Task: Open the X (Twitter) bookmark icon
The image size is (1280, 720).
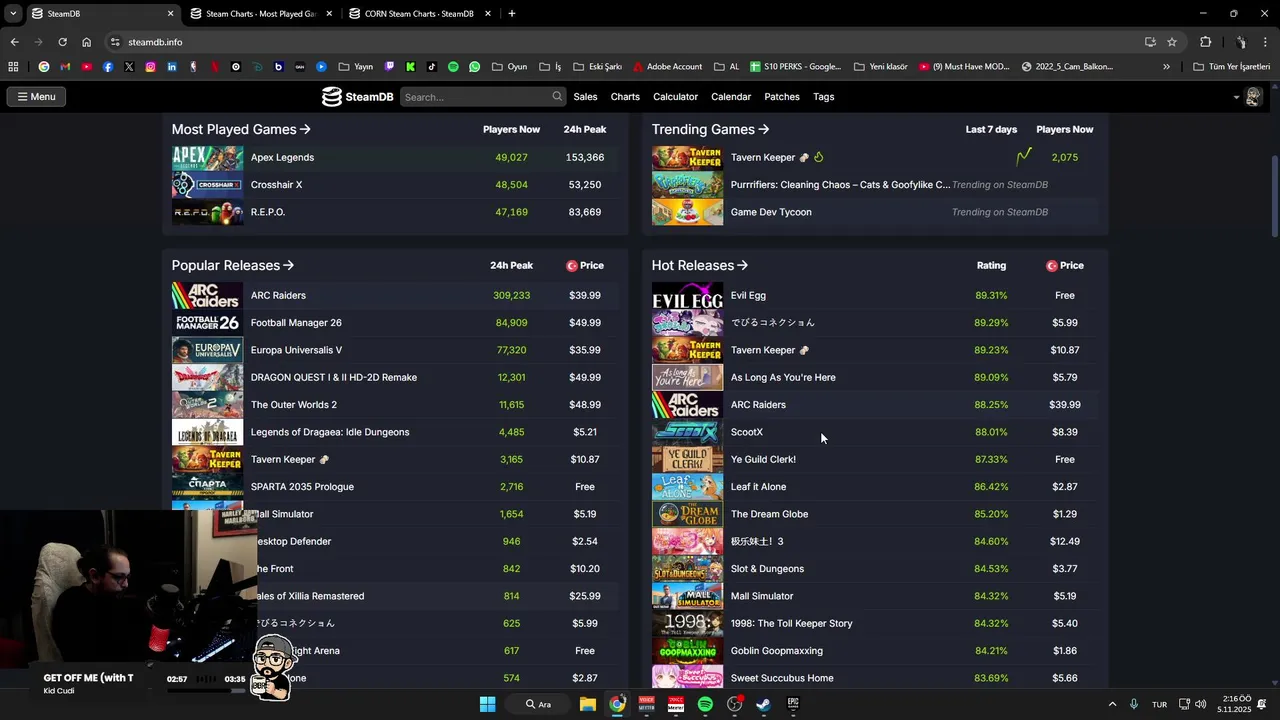Action: tap(129, 67)
